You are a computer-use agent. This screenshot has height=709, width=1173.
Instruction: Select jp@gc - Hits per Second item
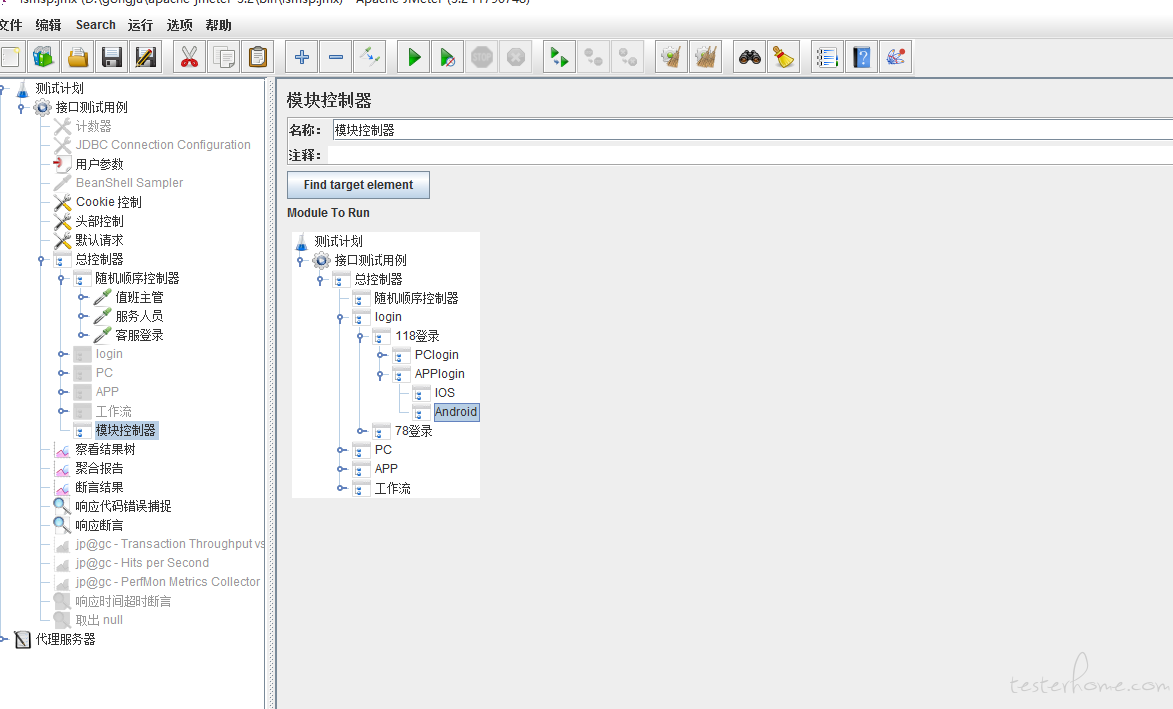point(142,563)
